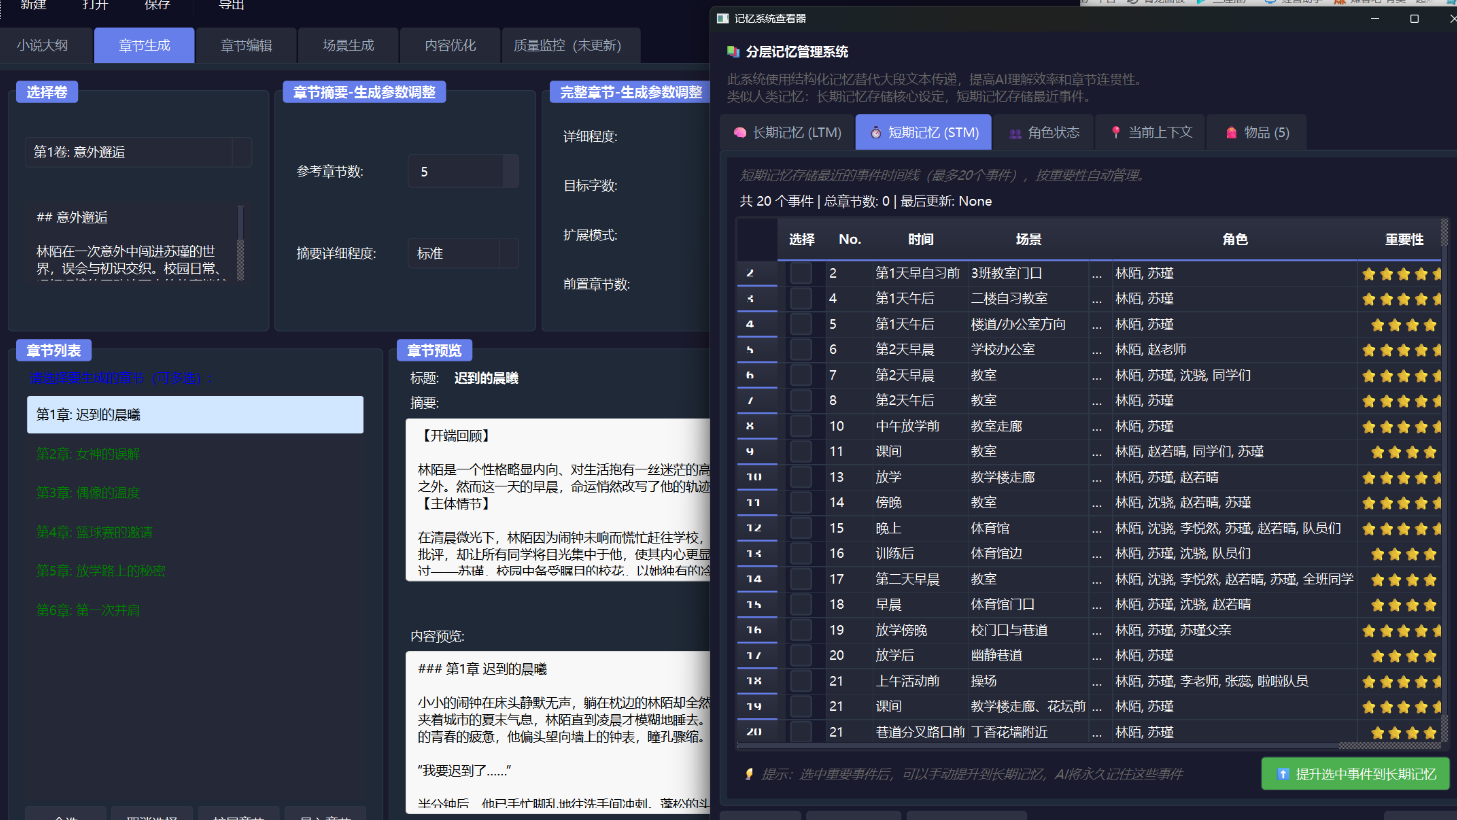This screenshot has width=1457, height=820.
Task: Click the 参考章节数 input field
Action: tap(455, 171)
